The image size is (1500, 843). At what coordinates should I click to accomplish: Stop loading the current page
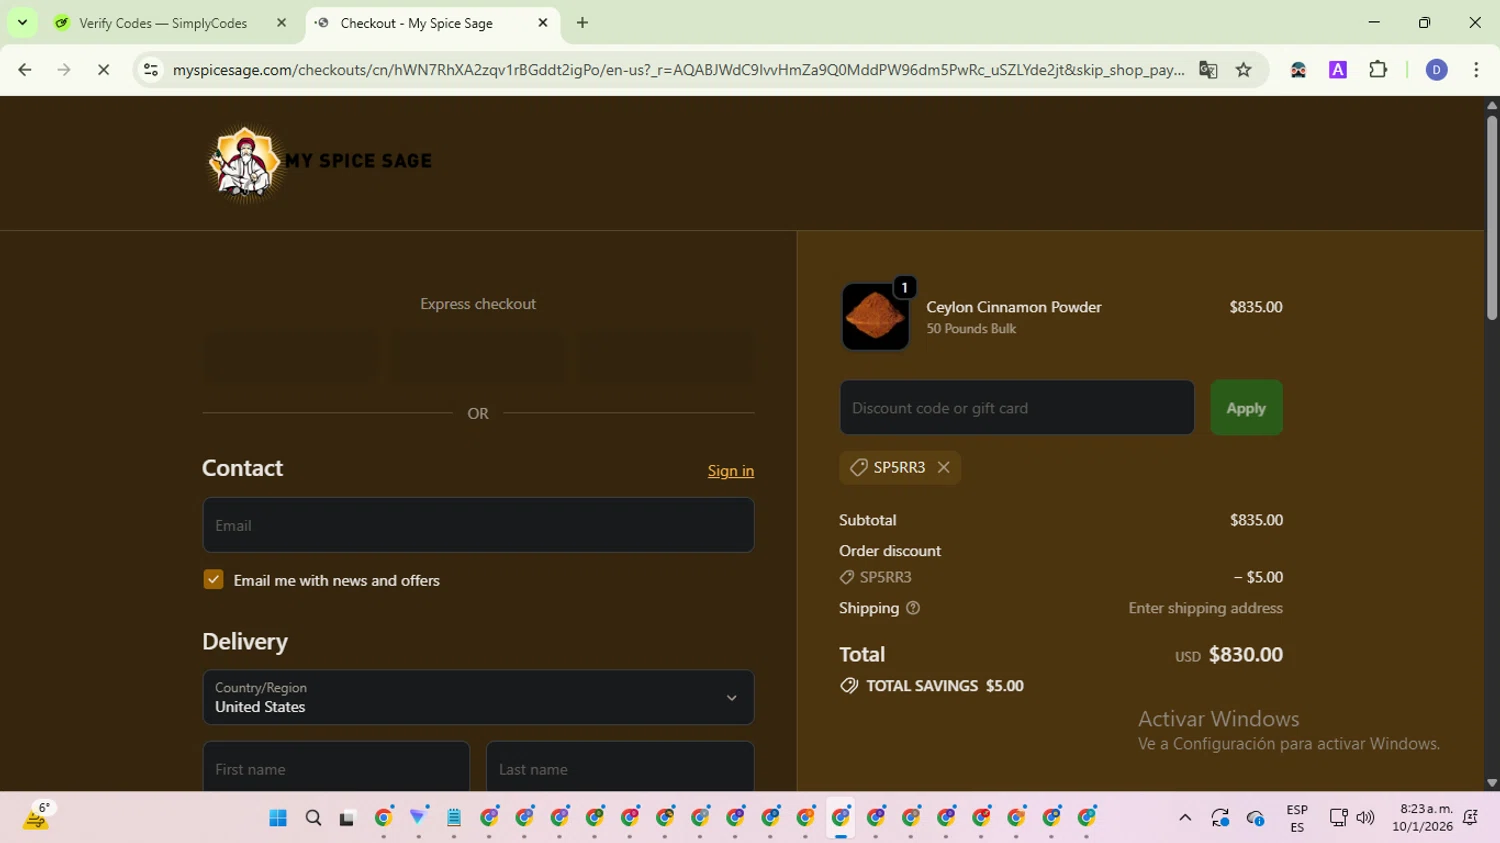pos(103,69)
